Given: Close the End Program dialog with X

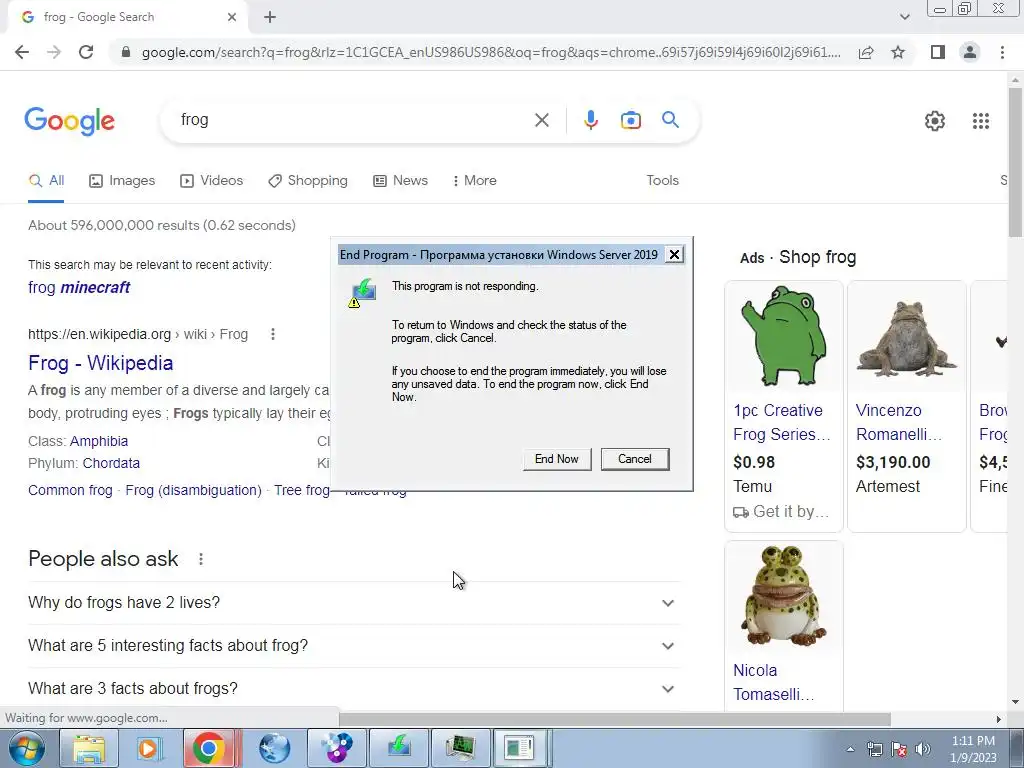Looking at the screenshot, I should click(x=675, y=255).
